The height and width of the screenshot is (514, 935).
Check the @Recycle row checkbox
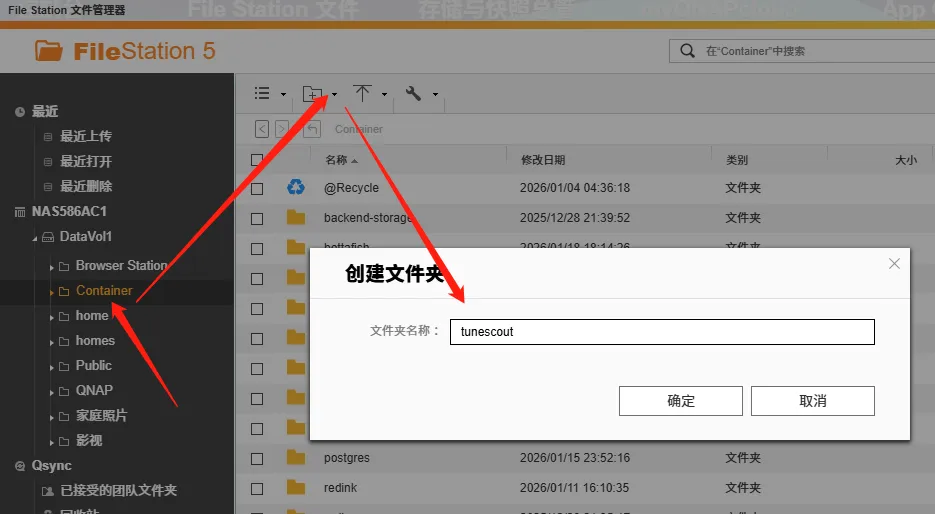[257, 188]
